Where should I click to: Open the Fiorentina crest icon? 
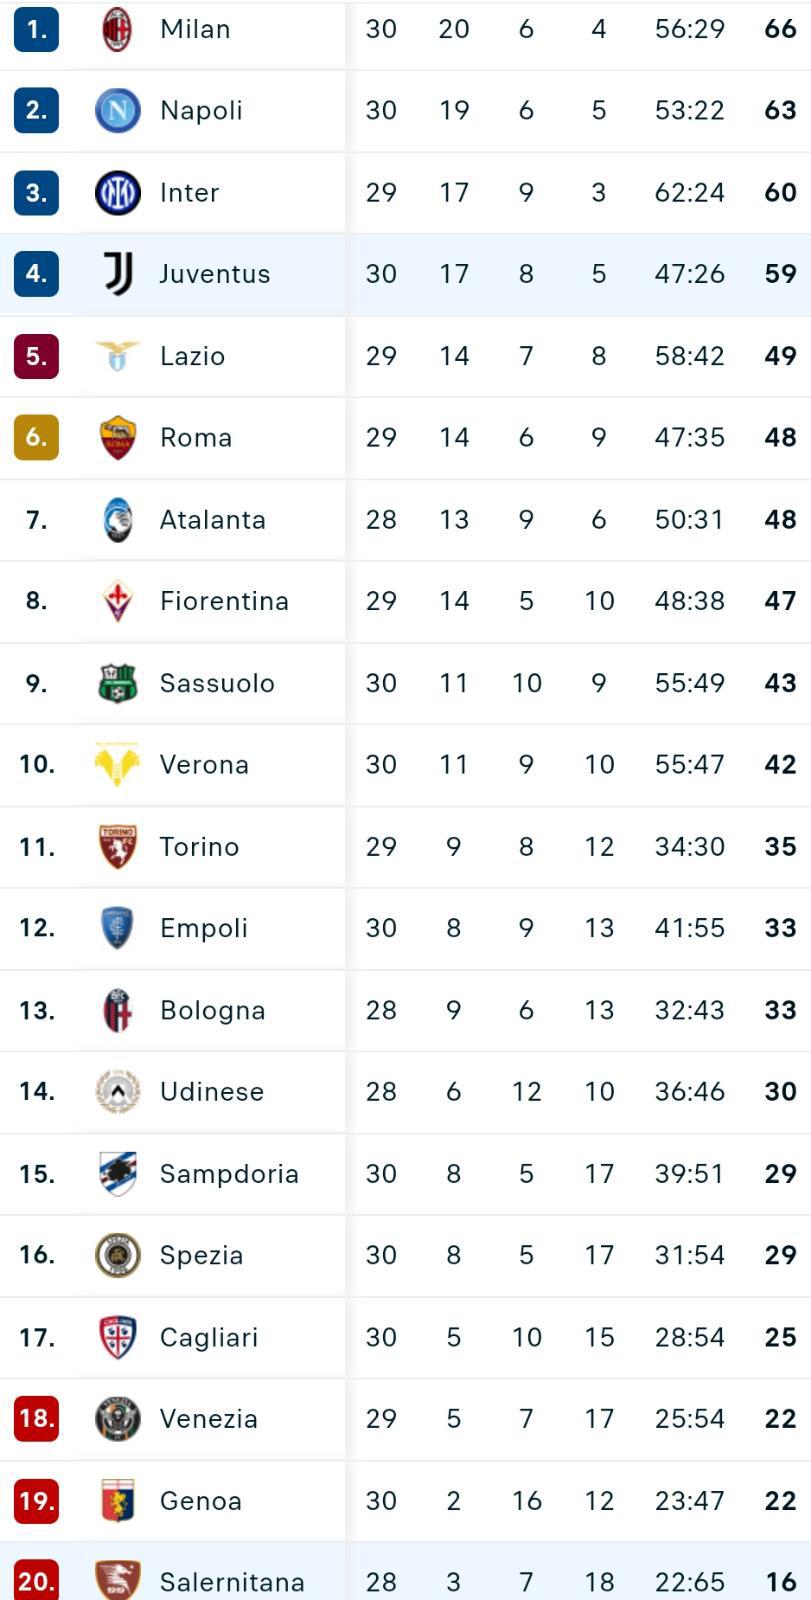[x=117, y=600]
